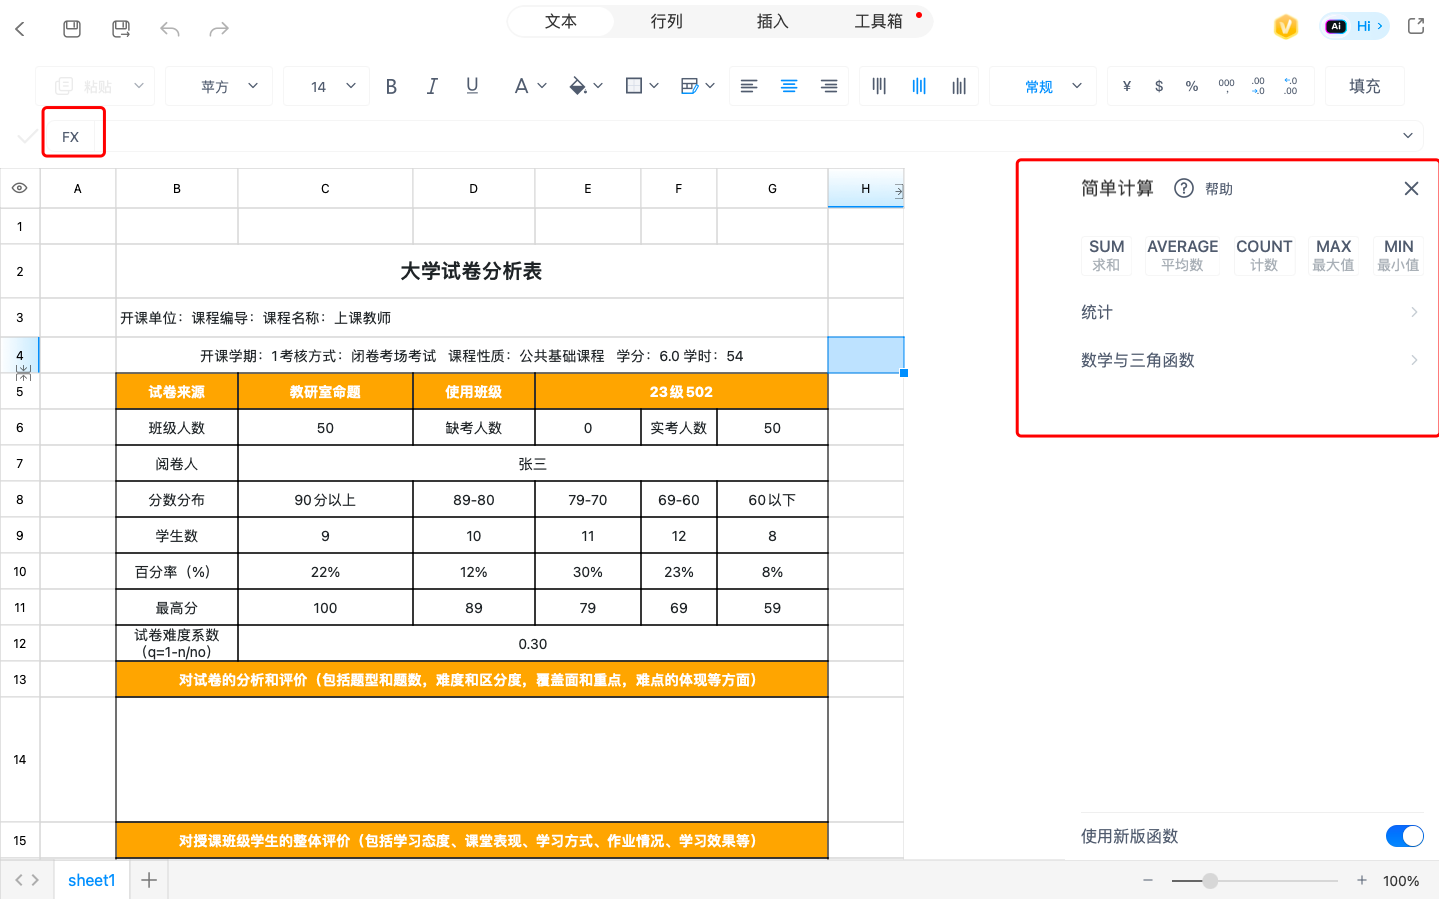The width and height of the screenshot is (1439, 899).
Task: Click the save icon
Action: click(x=72, y=29)
